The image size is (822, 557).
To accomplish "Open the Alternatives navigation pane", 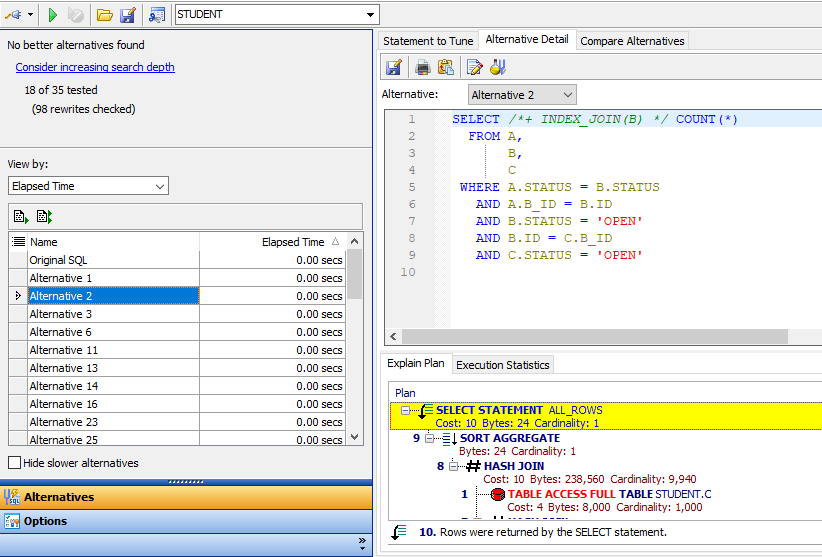I will click(186, 497).
